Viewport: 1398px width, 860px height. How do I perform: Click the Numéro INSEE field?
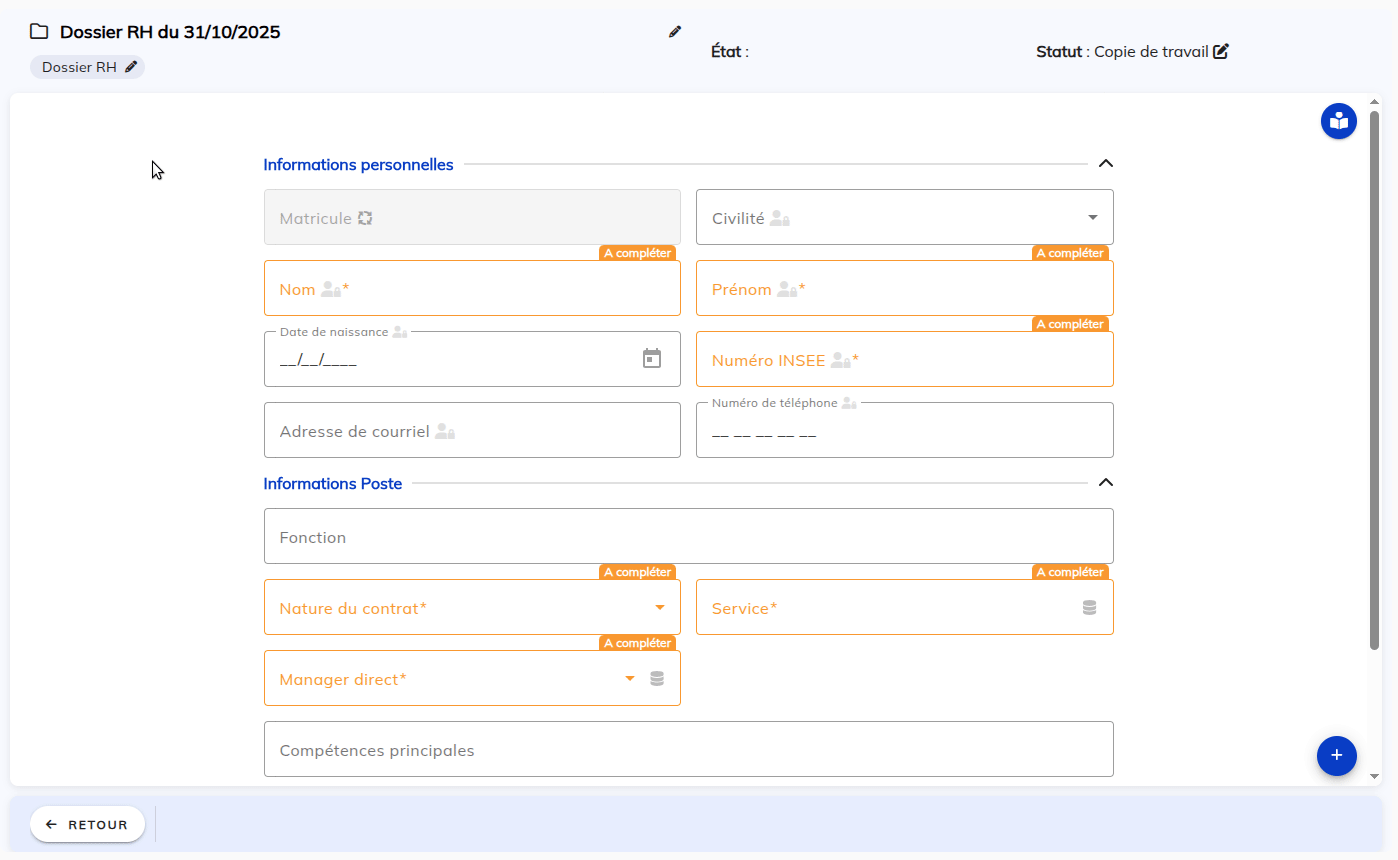pyautogui.click(x=904, y=361)
